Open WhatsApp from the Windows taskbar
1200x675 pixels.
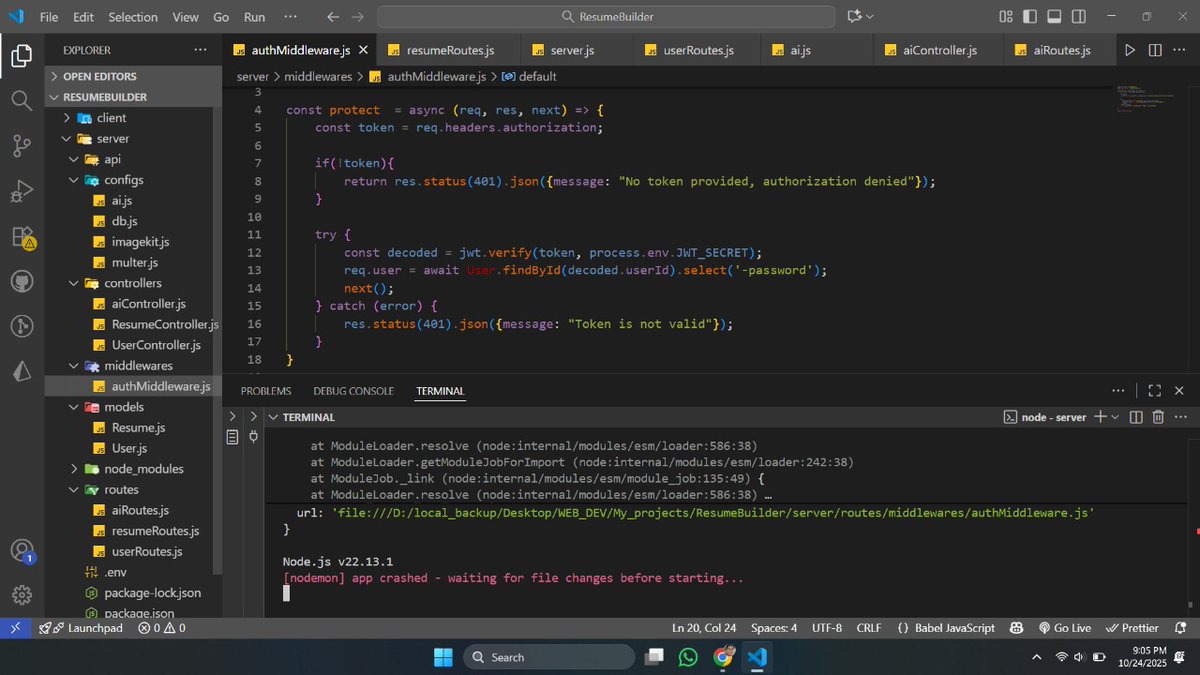[688, 657]
